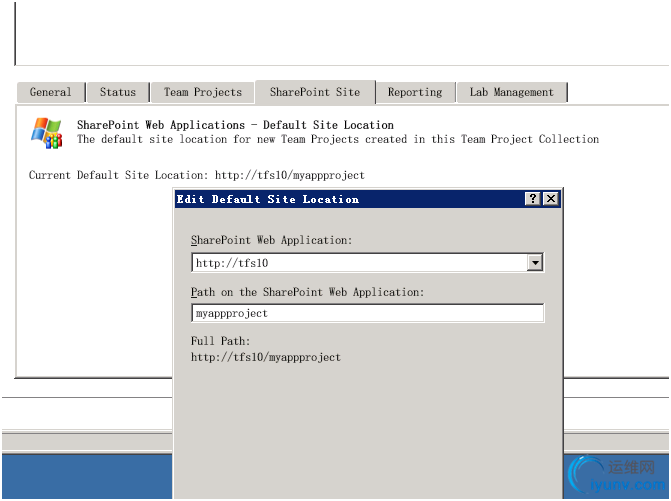Image resolution: width=671 pixels, height=501 pixels.
Task: Close the Edit Default Site Location dialog
Action: [x=551, y=199]
